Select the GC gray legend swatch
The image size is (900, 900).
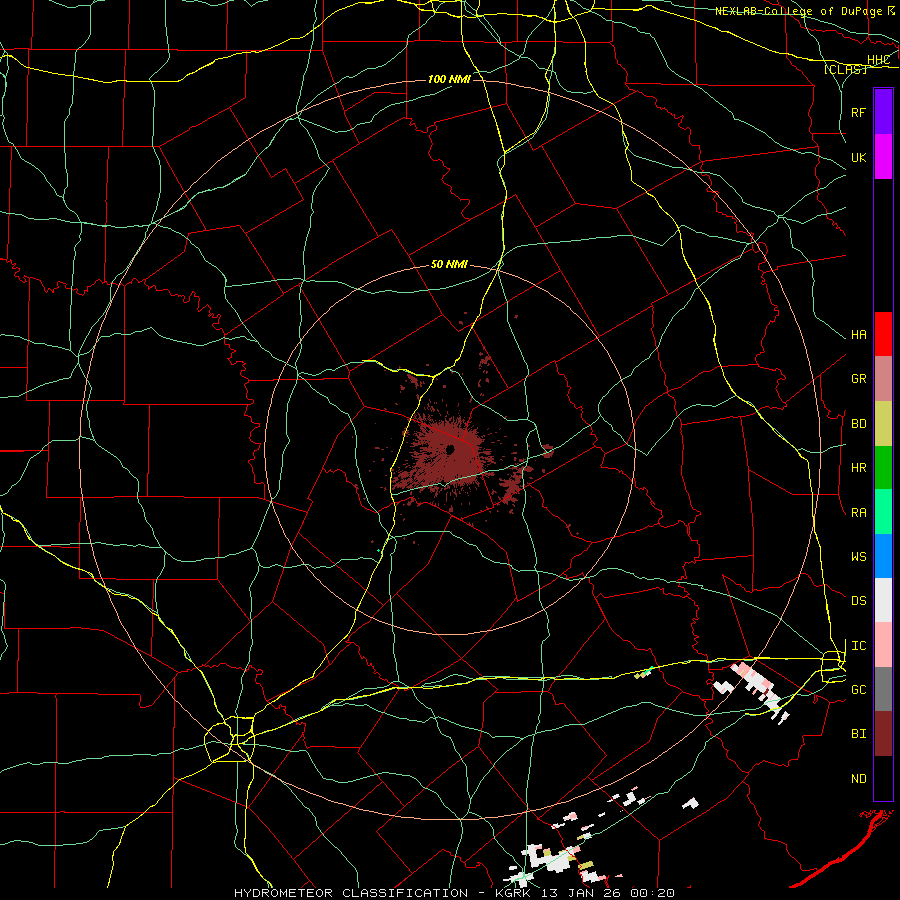(x=883, y=689)
